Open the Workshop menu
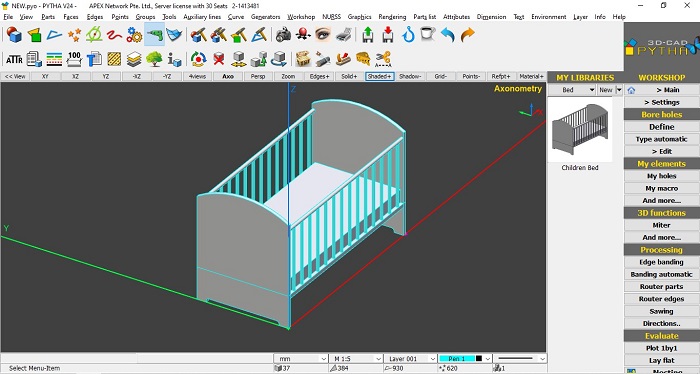The width and height of the screenshot is (700, 374). [301, 17]
